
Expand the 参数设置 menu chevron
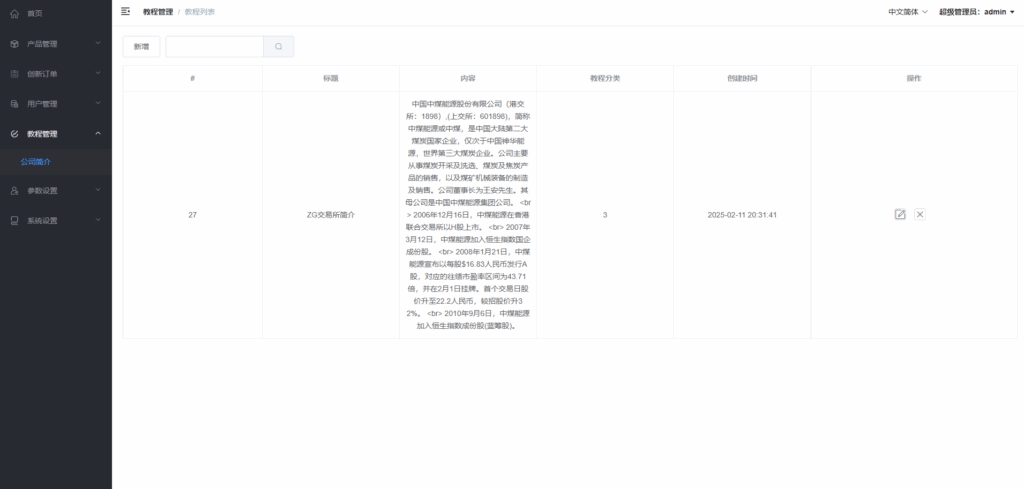[98, 190]
